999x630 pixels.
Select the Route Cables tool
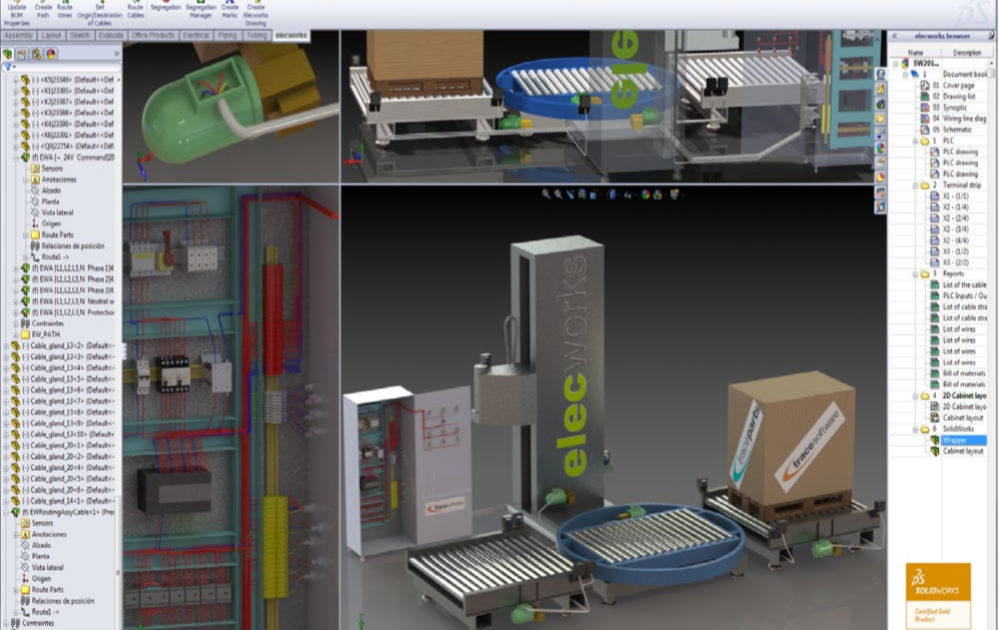tap(135, 10)
